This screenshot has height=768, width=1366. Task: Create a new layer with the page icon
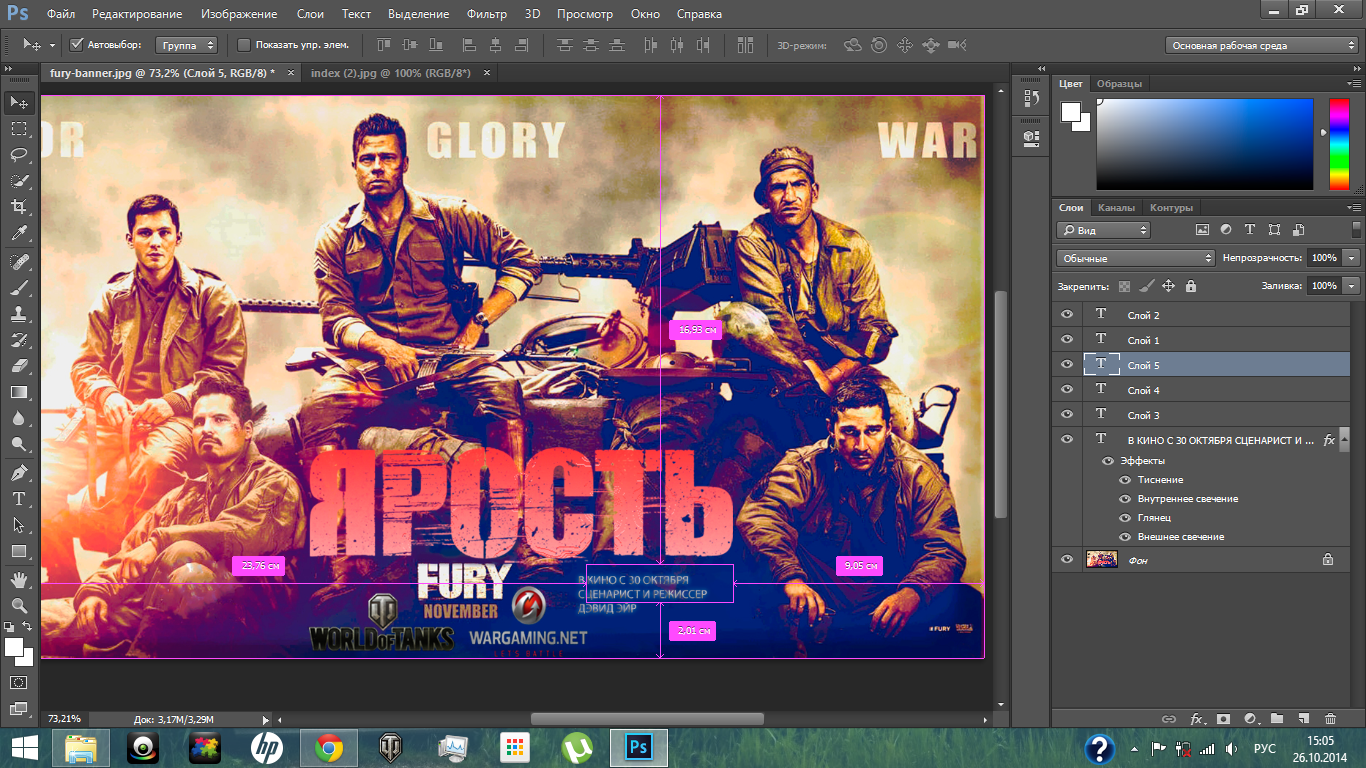click(x=1303, y=718)
